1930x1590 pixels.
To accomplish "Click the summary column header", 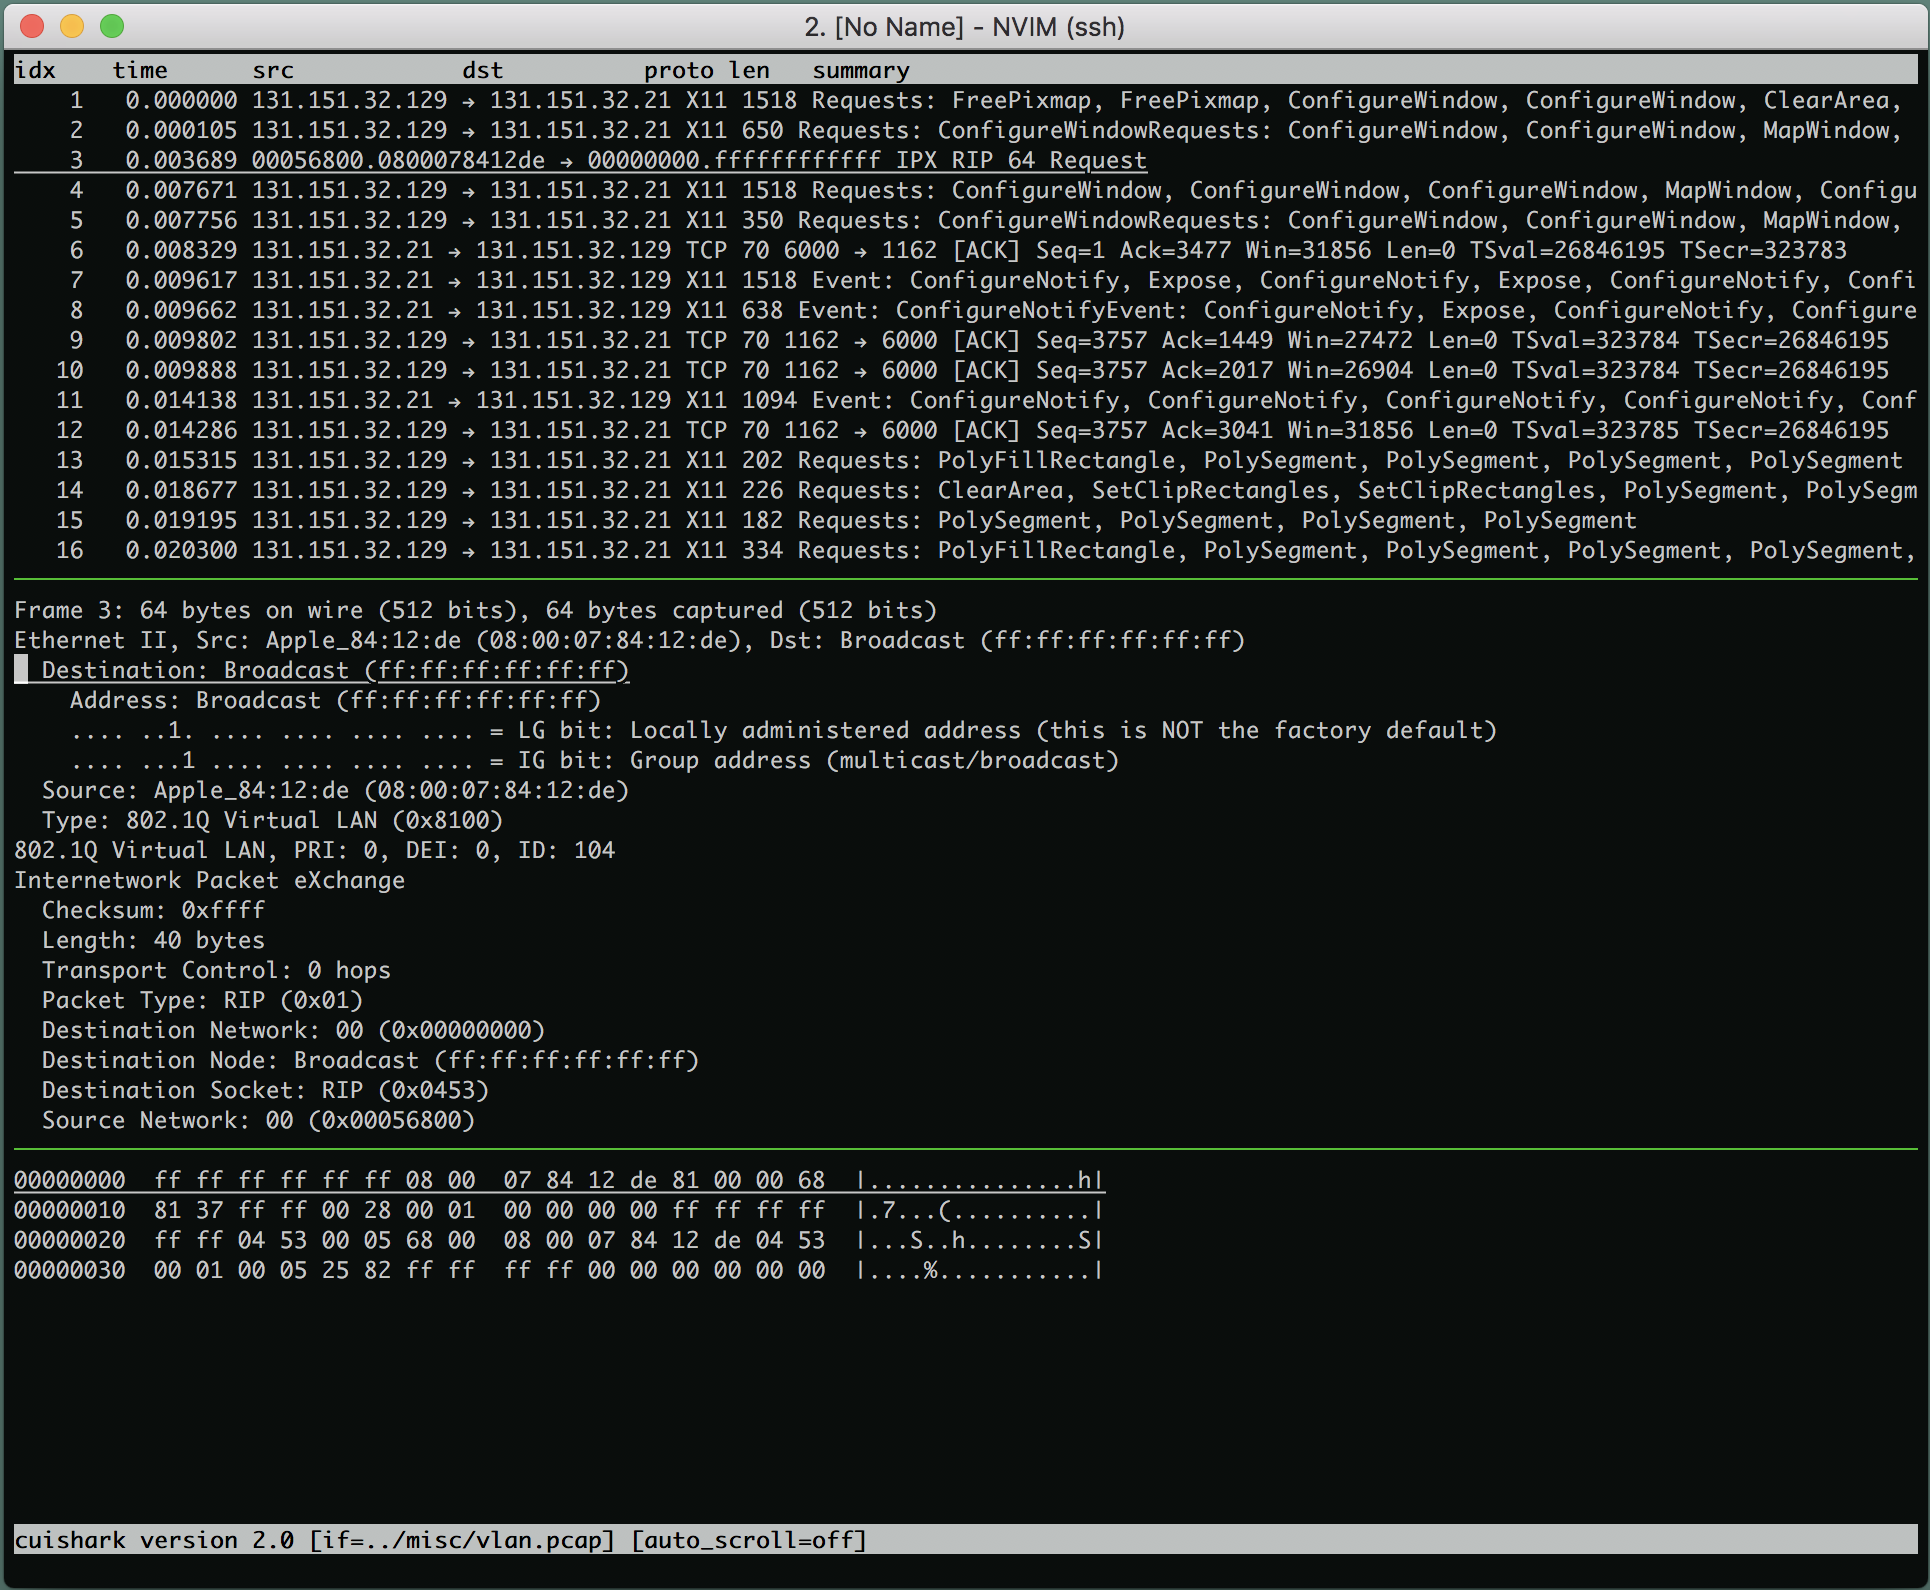I will 861,70.
